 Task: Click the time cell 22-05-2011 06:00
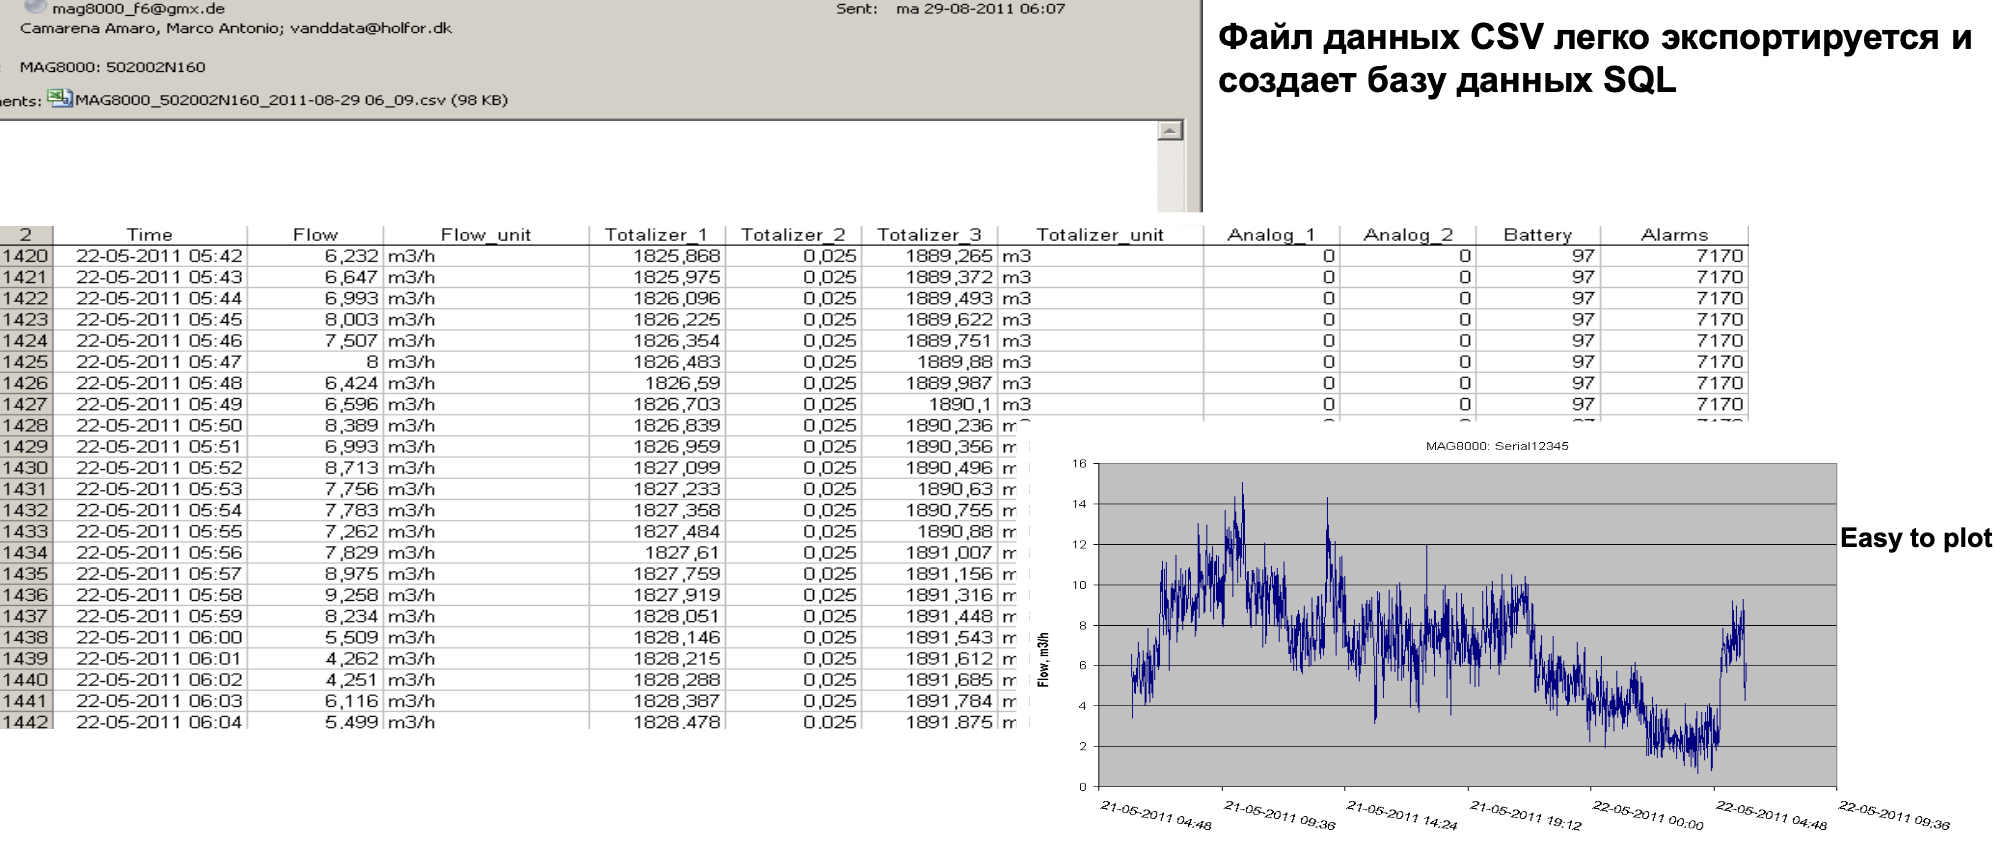click(158, 638)
